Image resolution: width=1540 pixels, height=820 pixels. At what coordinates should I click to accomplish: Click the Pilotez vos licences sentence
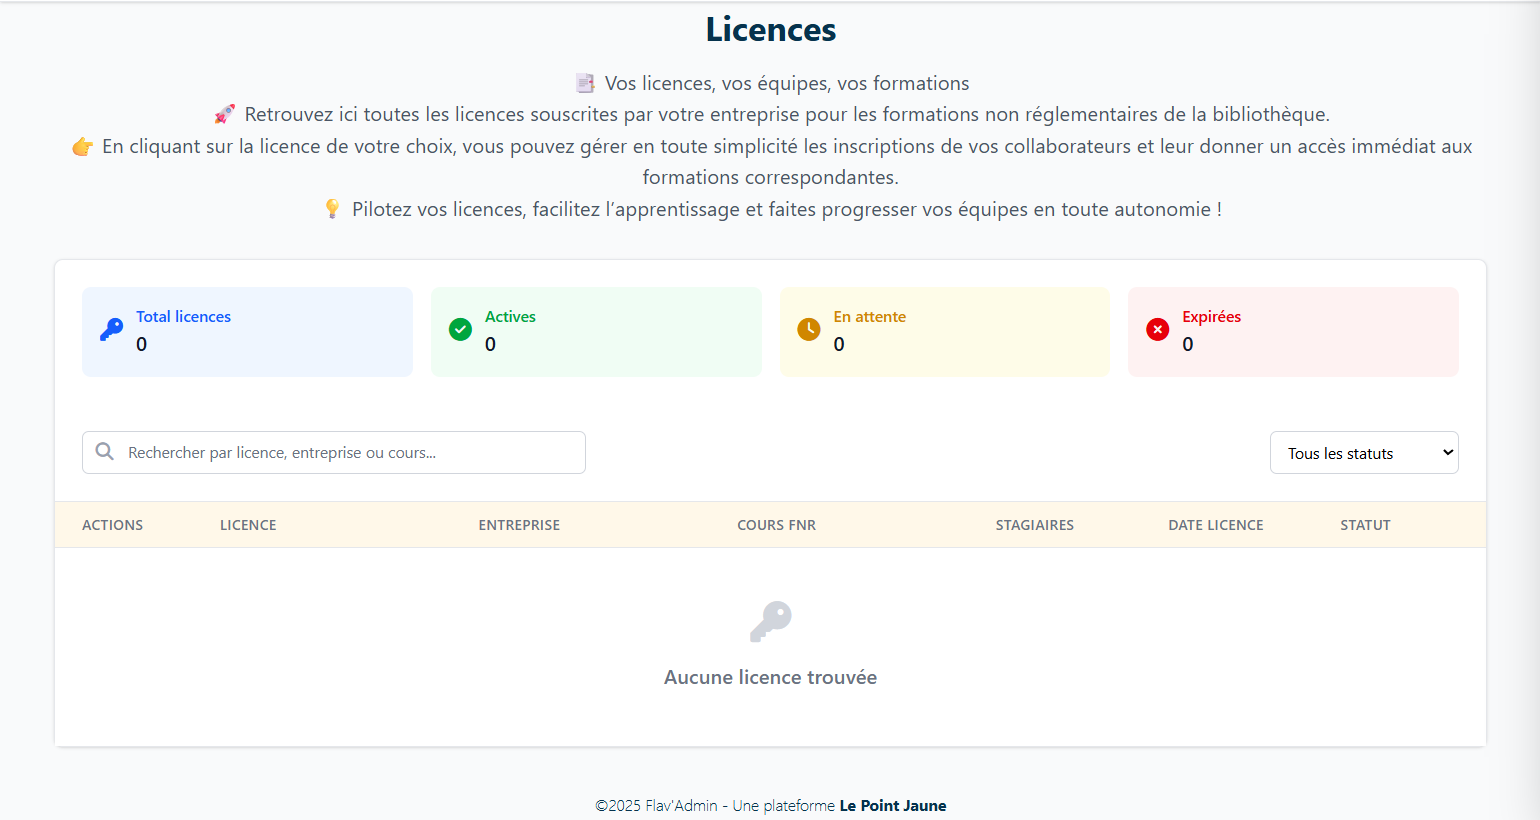click(x=787, y=209)
